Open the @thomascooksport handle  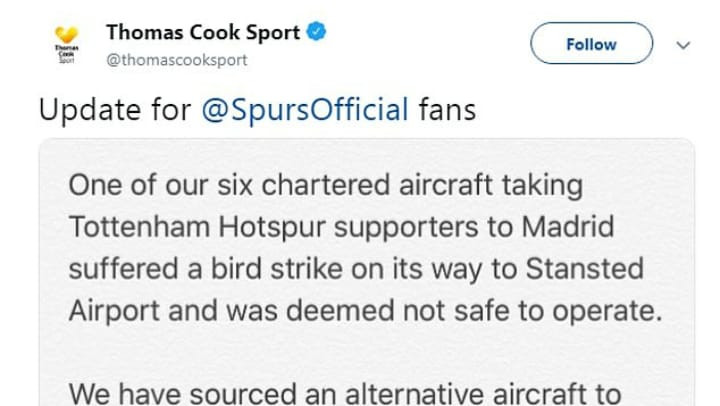[177, 60]
